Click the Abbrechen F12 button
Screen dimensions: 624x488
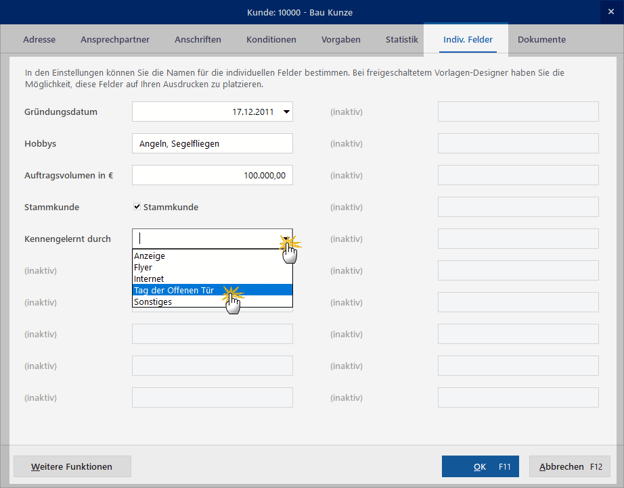[x=570, y=467]
